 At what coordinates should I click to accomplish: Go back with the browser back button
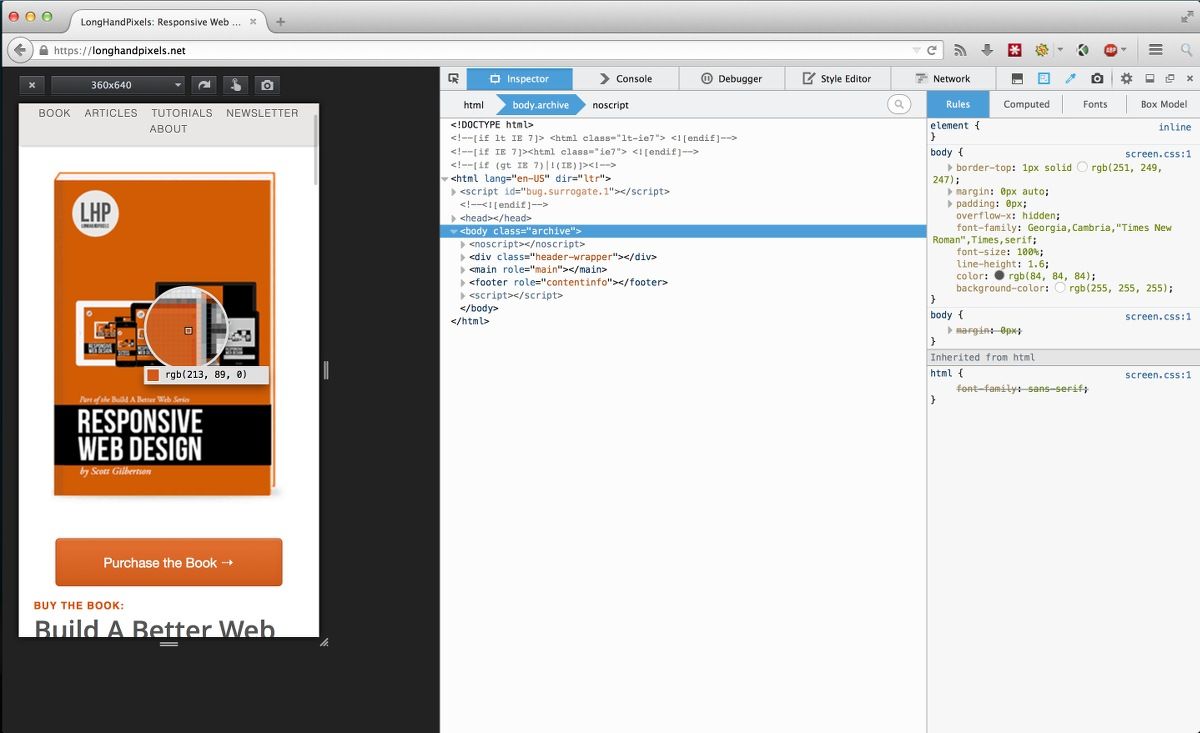pyautogui.click(x=19, y=50)
